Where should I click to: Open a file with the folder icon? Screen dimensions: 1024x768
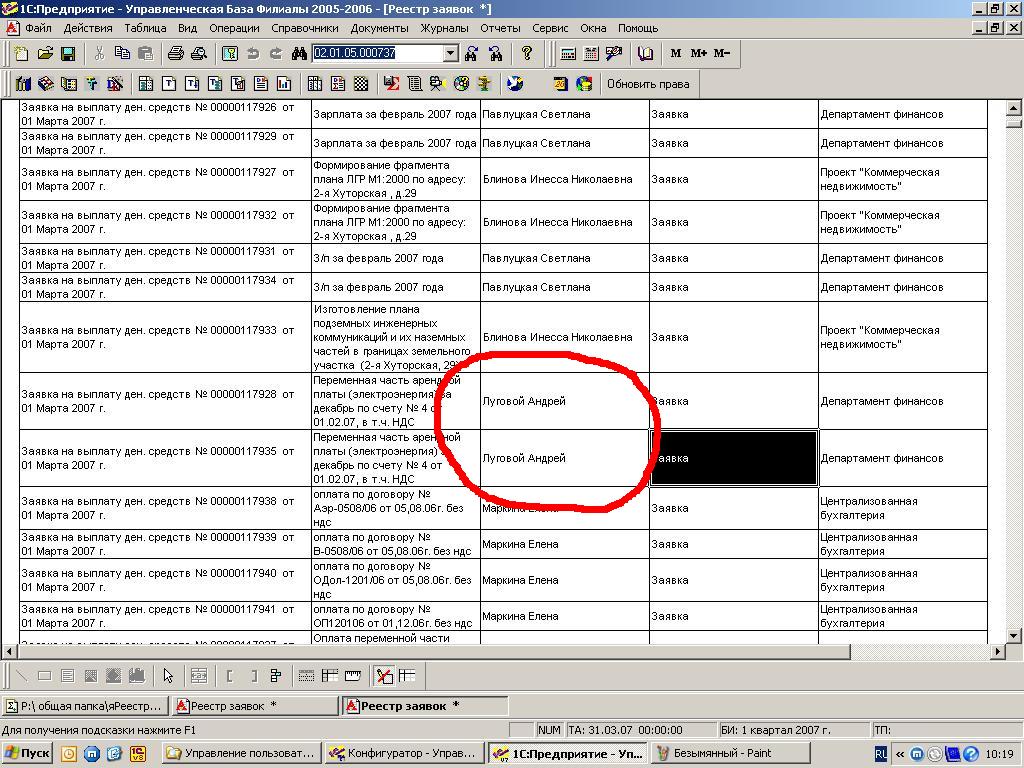click(x=45, y=53)
